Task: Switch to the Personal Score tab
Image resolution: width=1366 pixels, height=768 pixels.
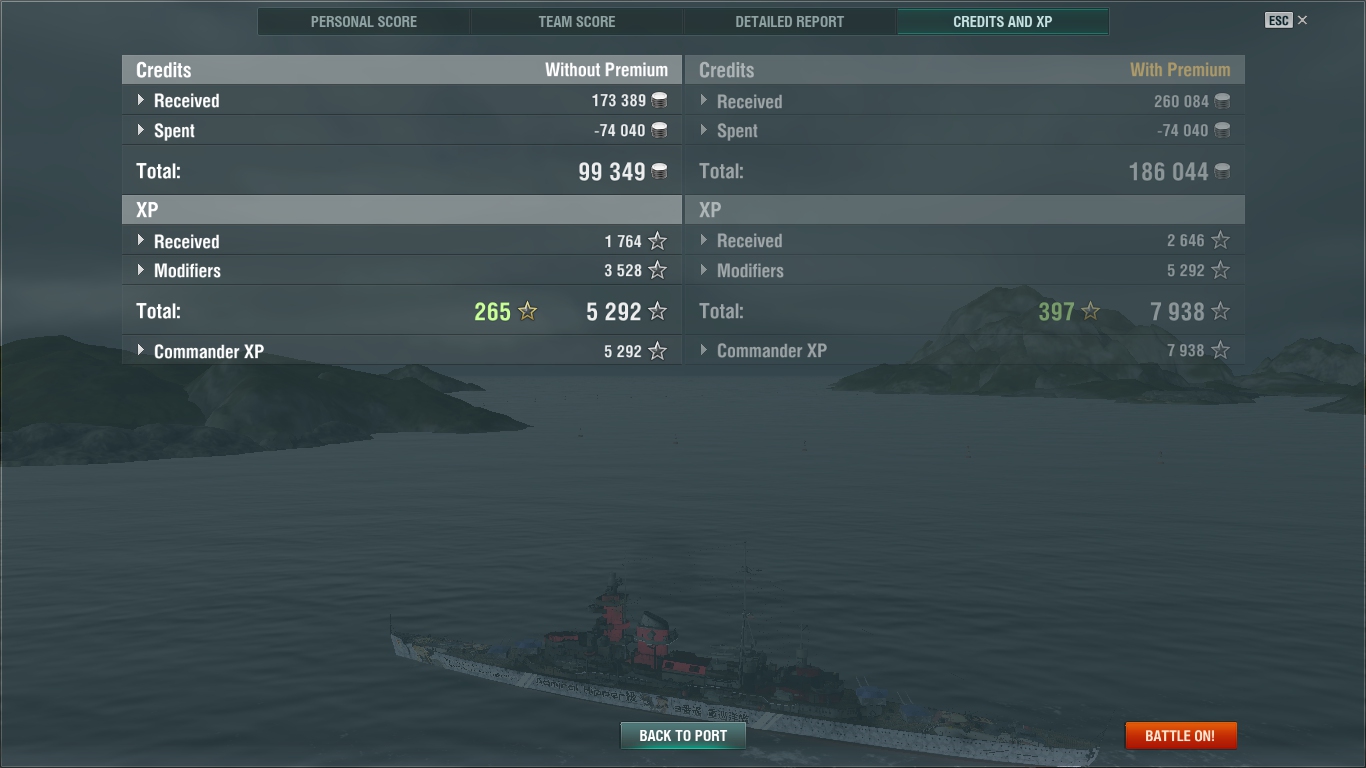Action: (x=364, y=21)
